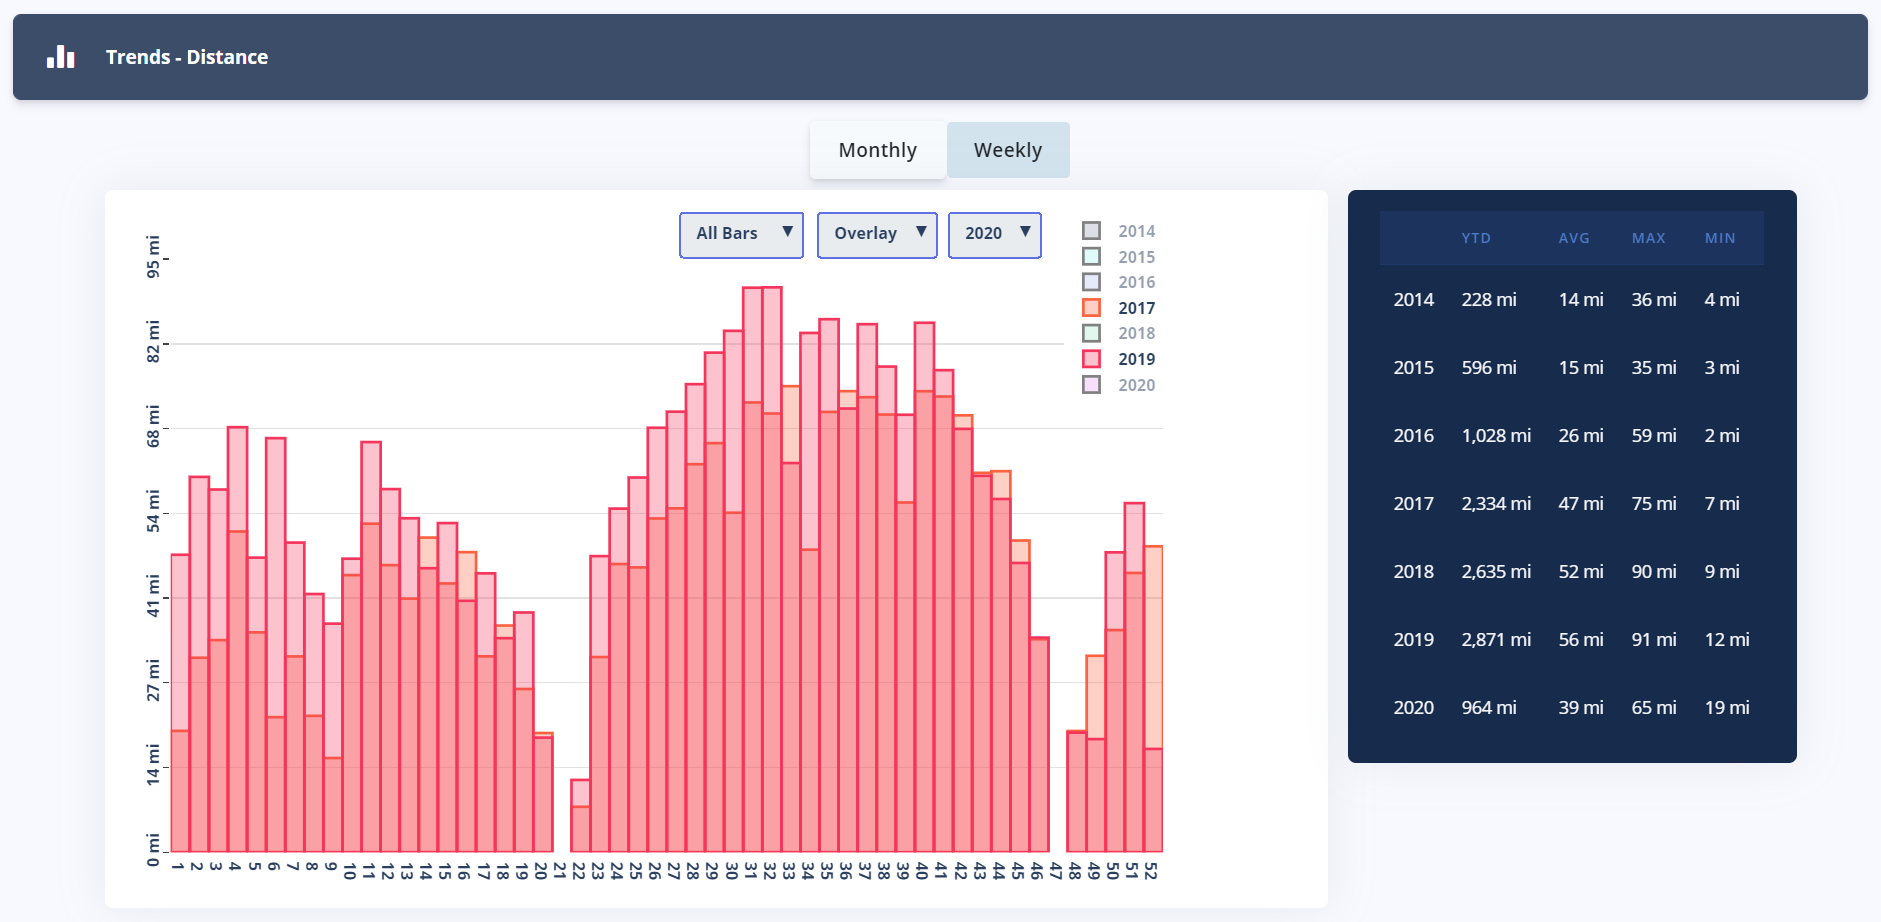Open the 2020 year dropdown
This screenshot has width=1881, height=922.
pyautogui.click(x=994, y=234)
